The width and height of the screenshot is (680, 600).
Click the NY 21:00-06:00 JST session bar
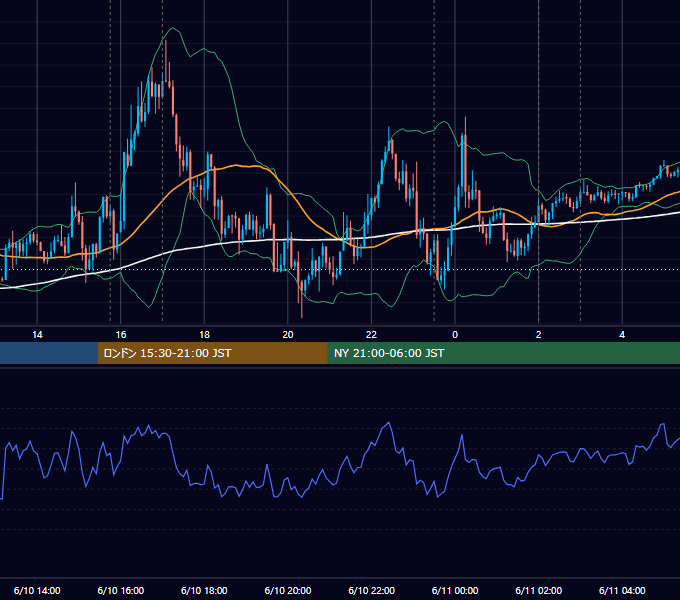[503, 353]
